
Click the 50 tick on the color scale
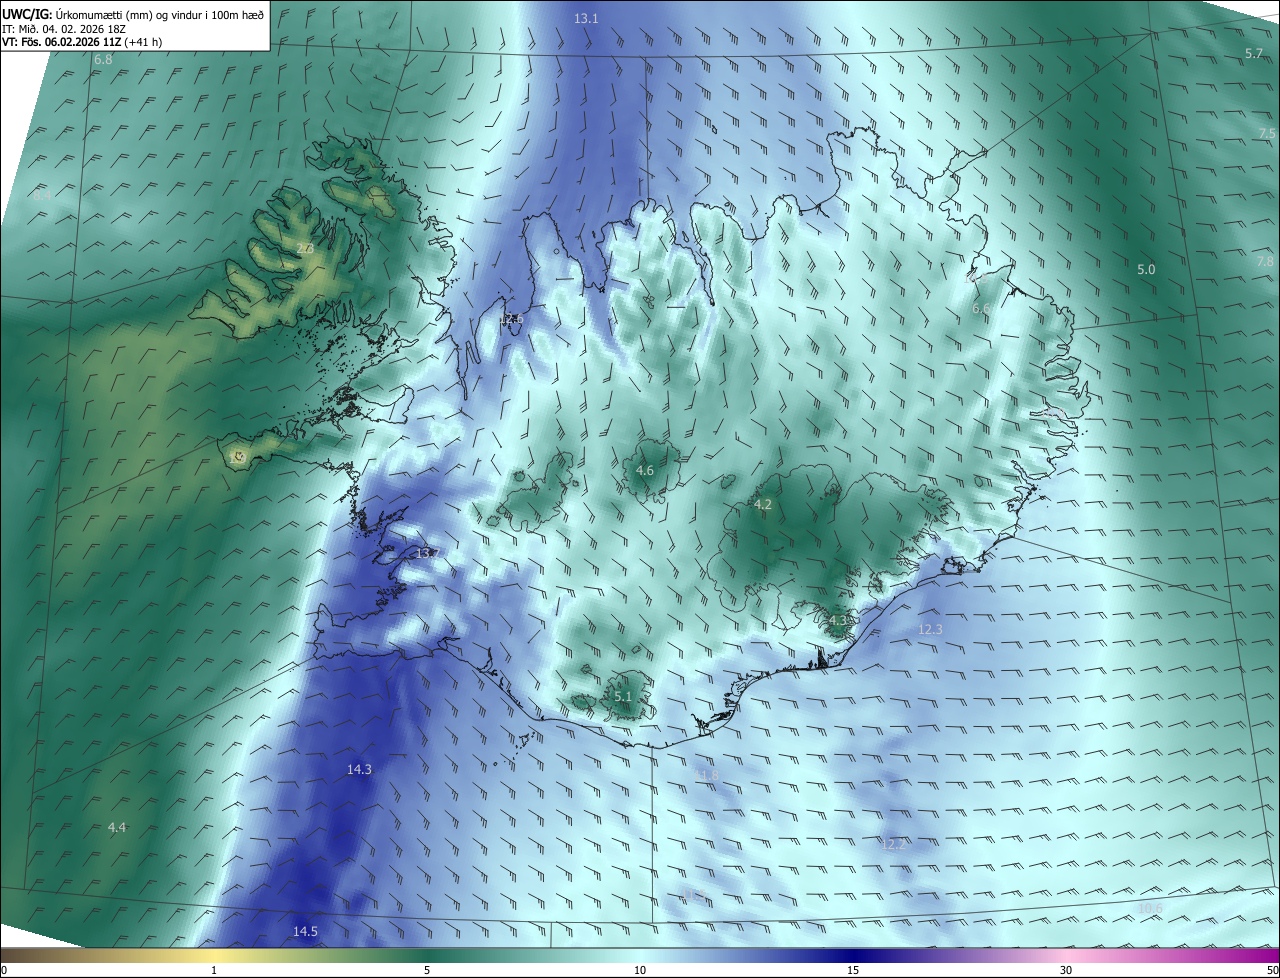(1272, 970)
